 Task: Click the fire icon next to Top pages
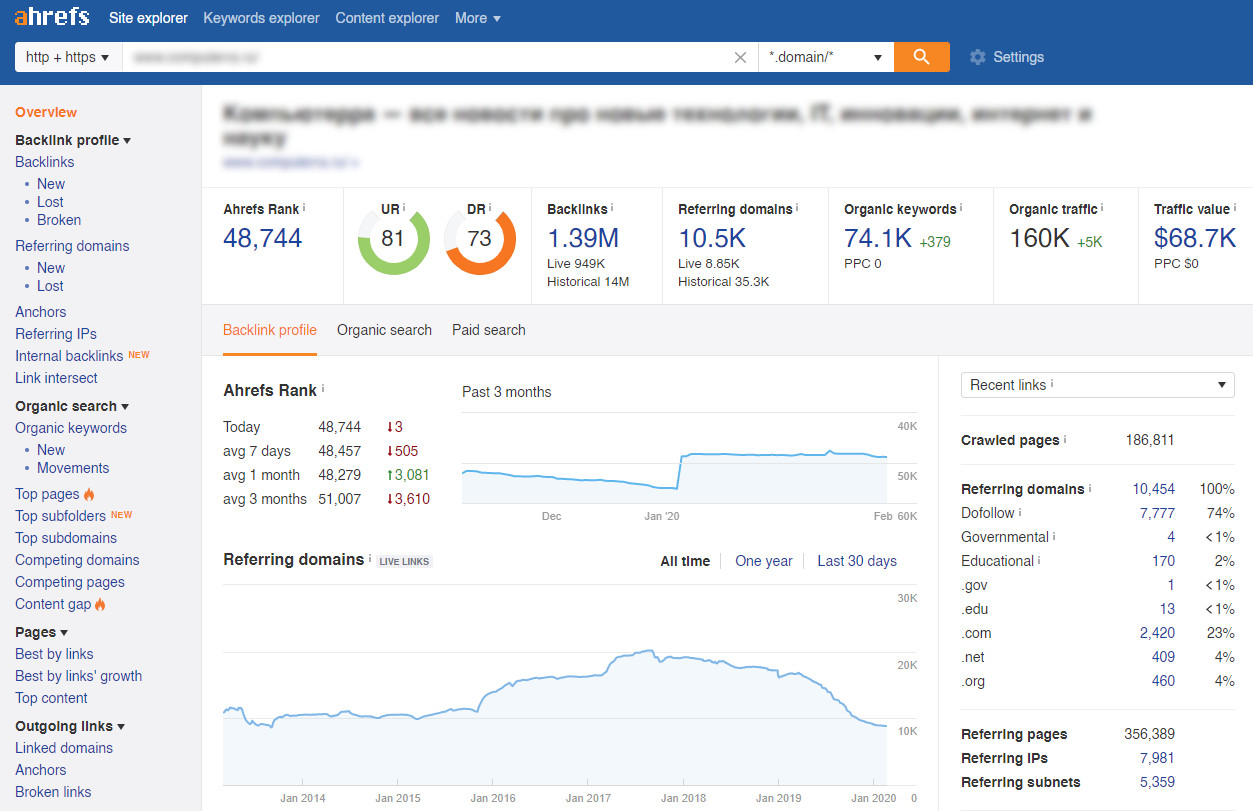click(x=89, y=494)
